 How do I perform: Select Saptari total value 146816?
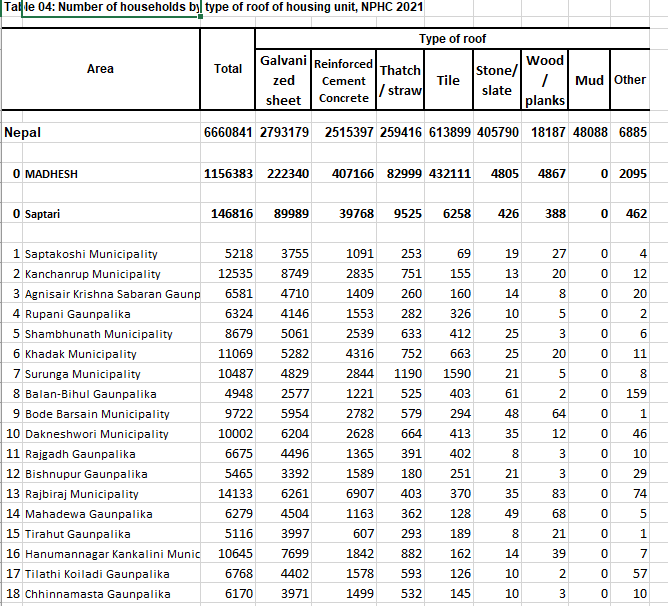point(228,214)
